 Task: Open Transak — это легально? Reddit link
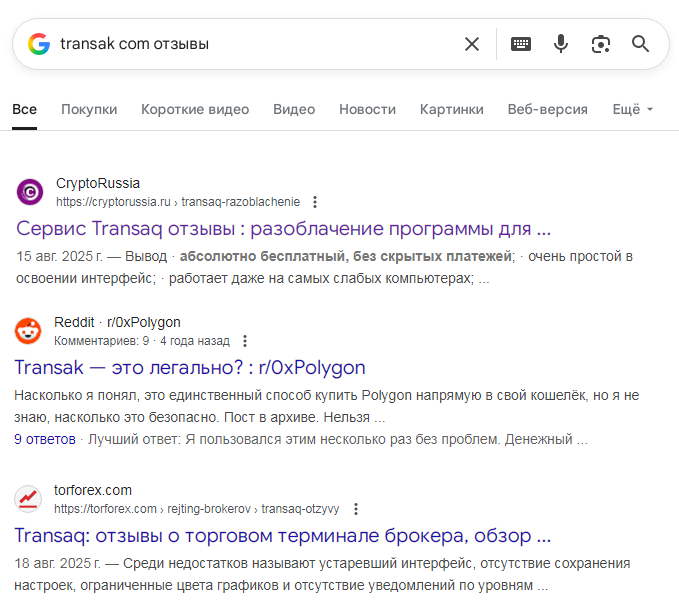pyautogui.click(x=190, y=367)
